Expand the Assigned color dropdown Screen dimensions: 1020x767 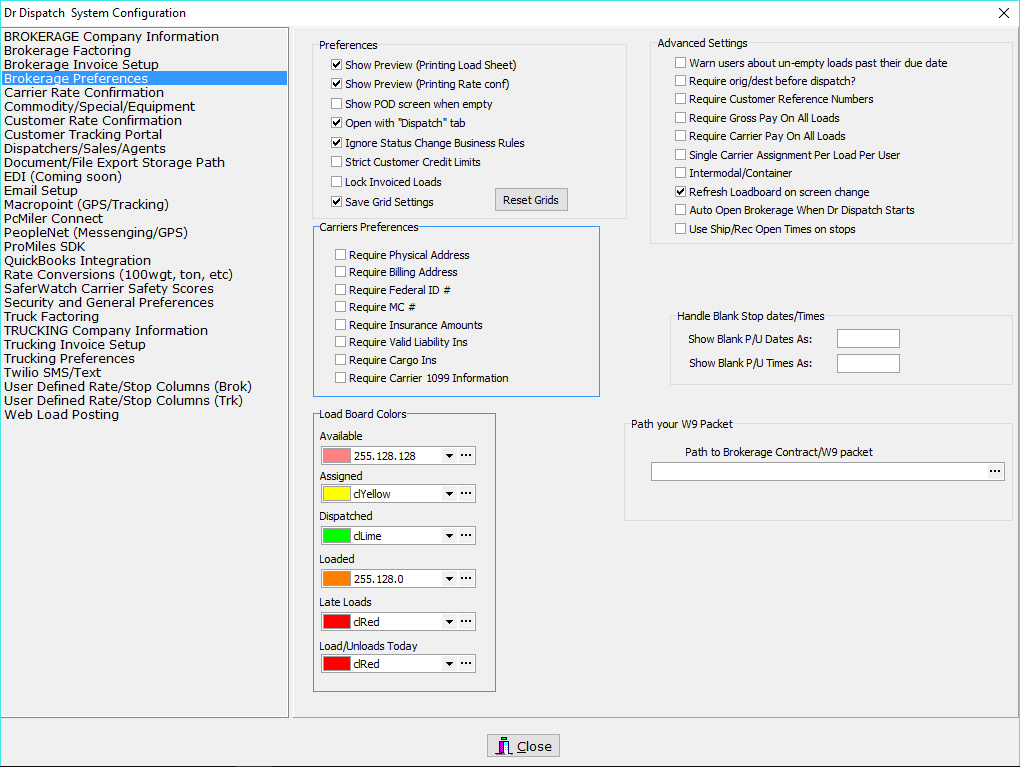[x=449, y=494]
